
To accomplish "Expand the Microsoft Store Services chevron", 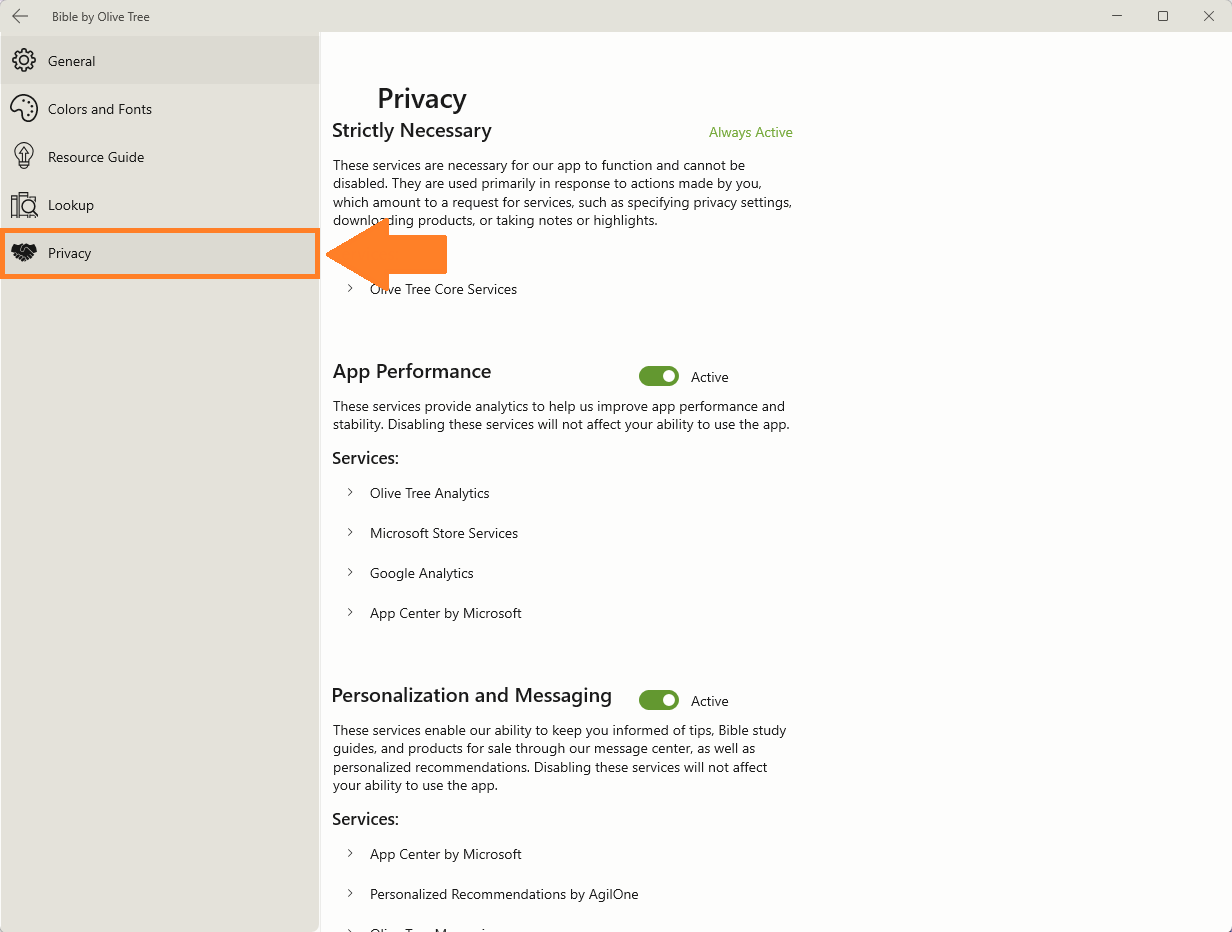I will 350,532.
